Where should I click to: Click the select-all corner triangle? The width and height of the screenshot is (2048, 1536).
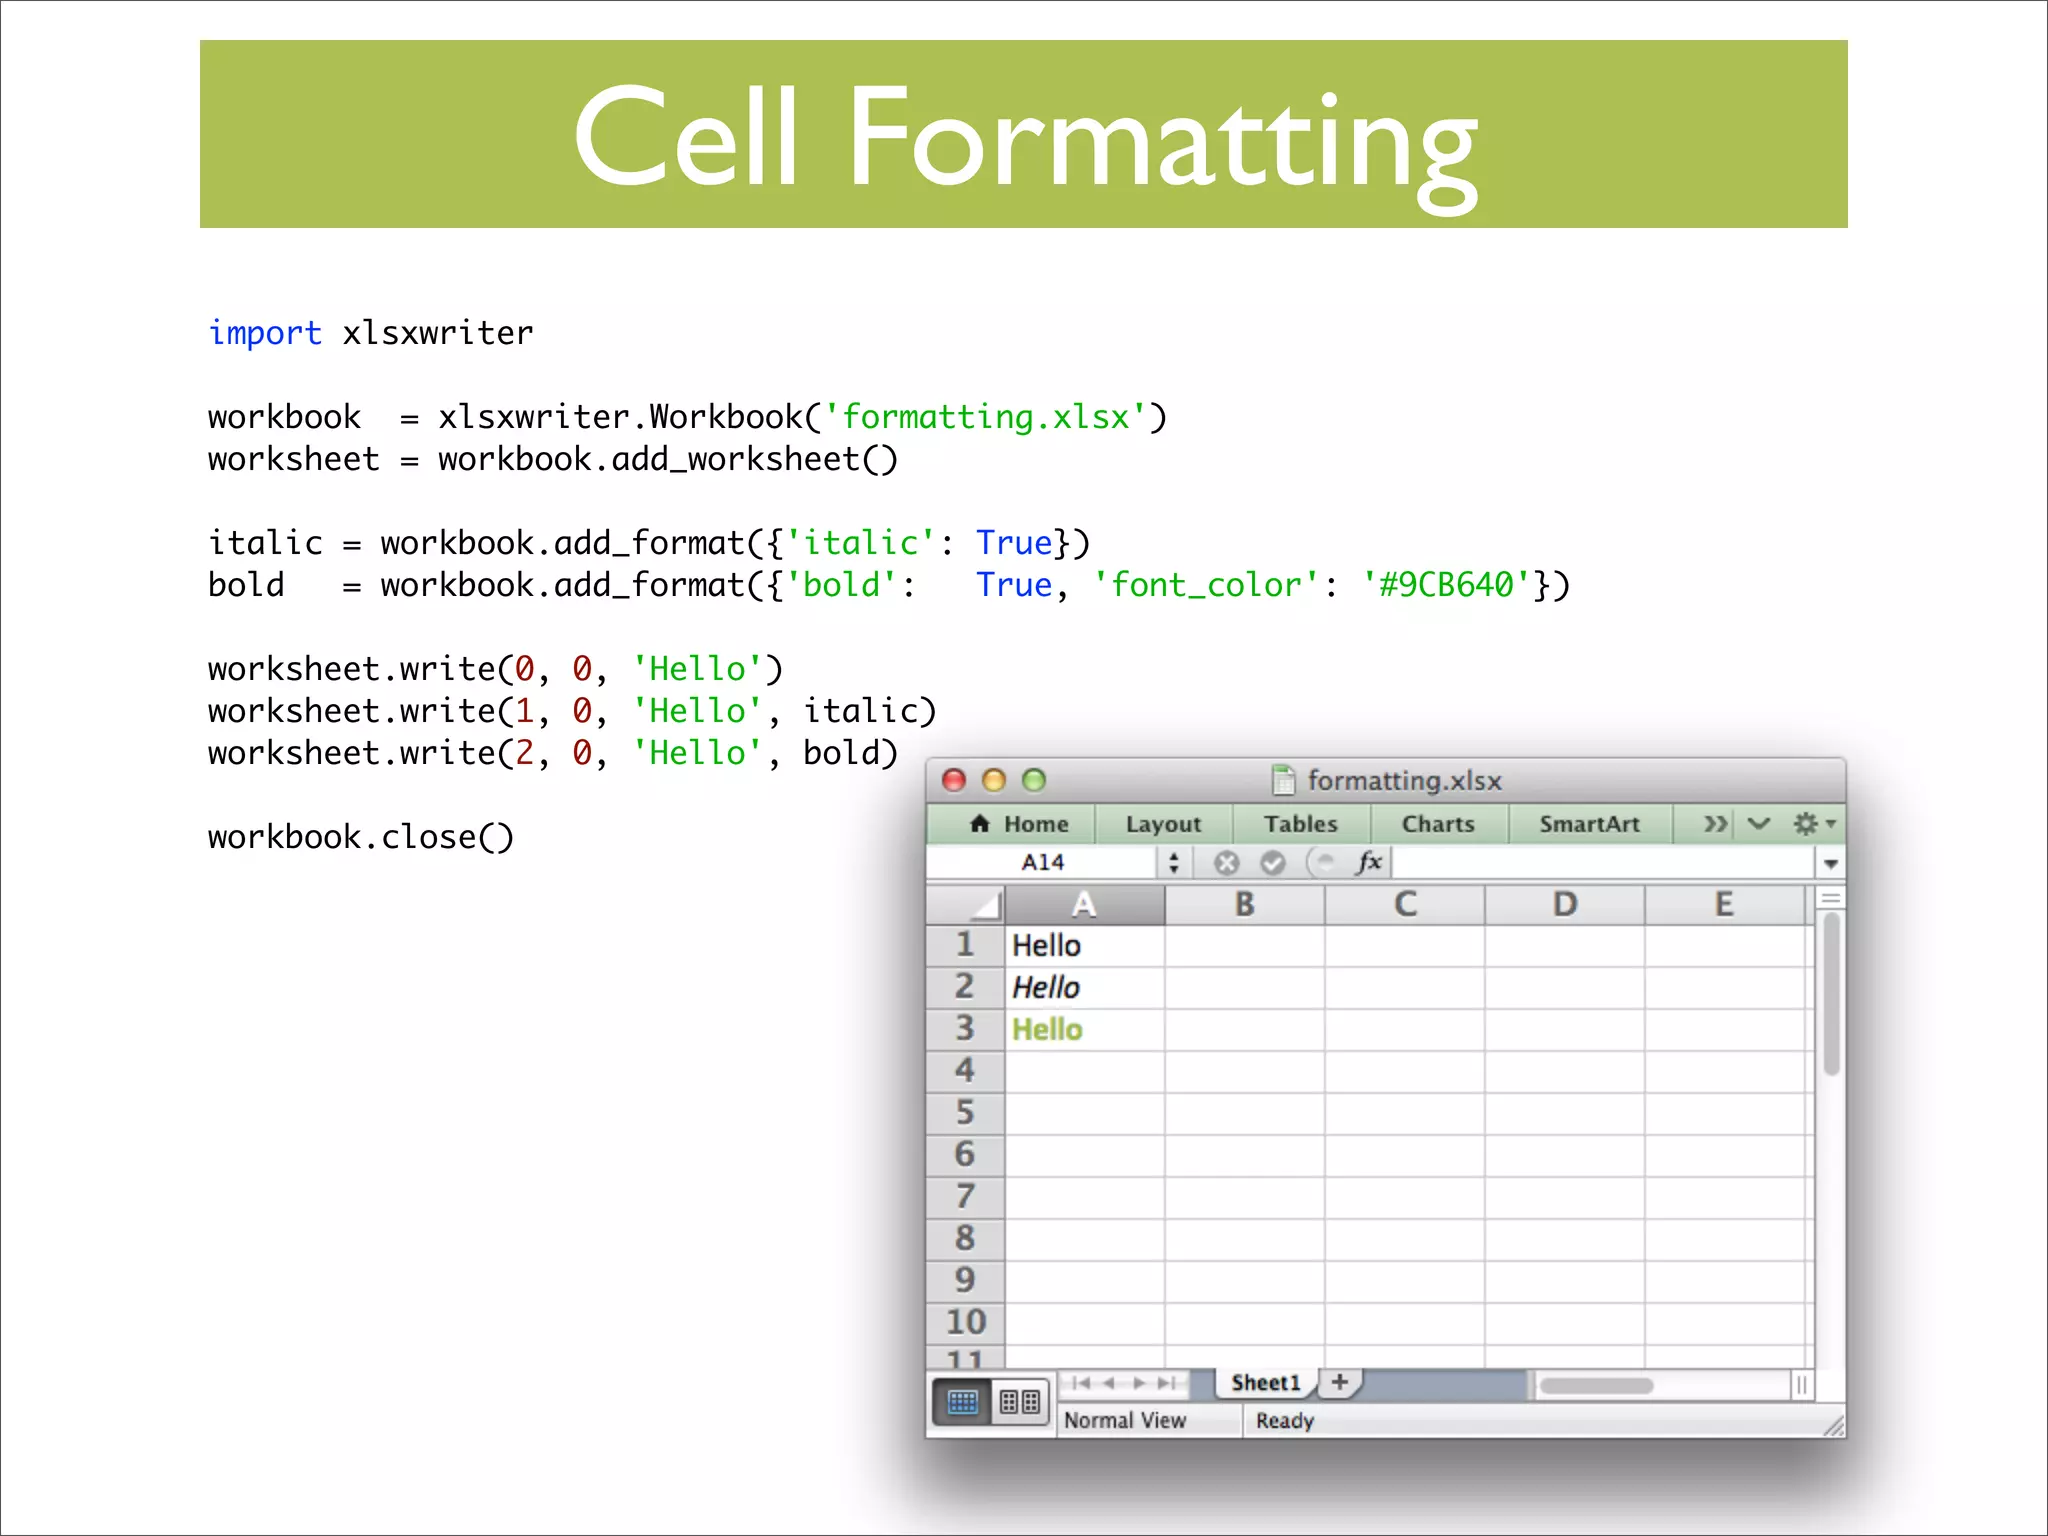pyautogui.click(x=966, y=905)
